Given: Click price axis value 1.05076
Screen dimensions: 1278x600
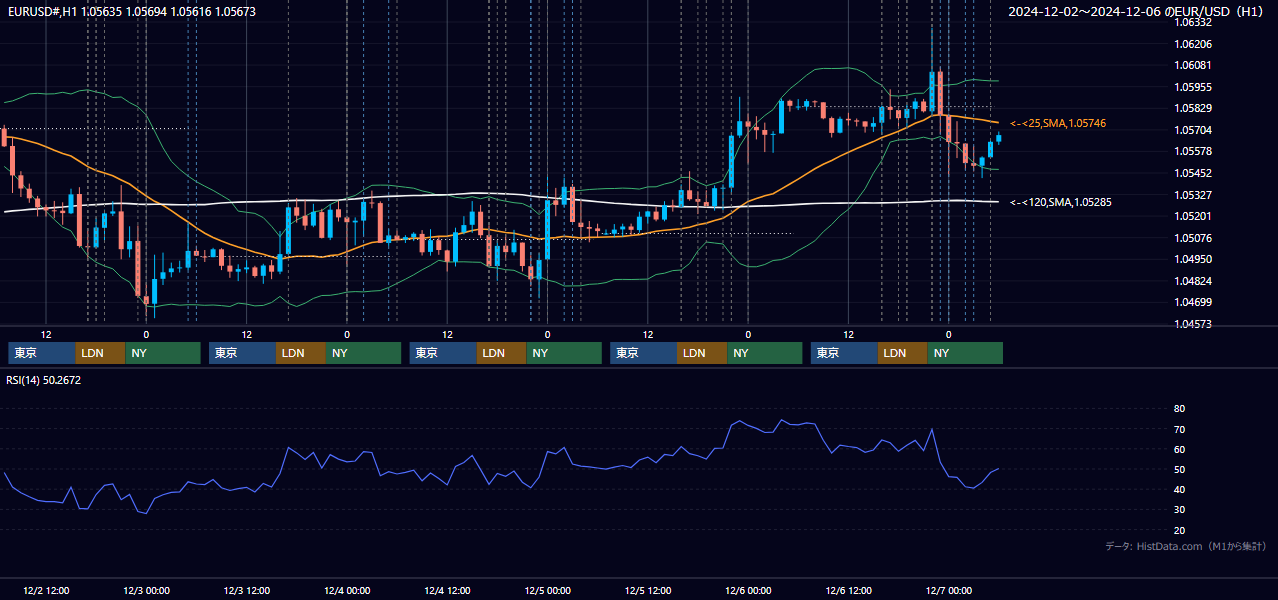Looking at the screenshot, I should click(1192, 238).
